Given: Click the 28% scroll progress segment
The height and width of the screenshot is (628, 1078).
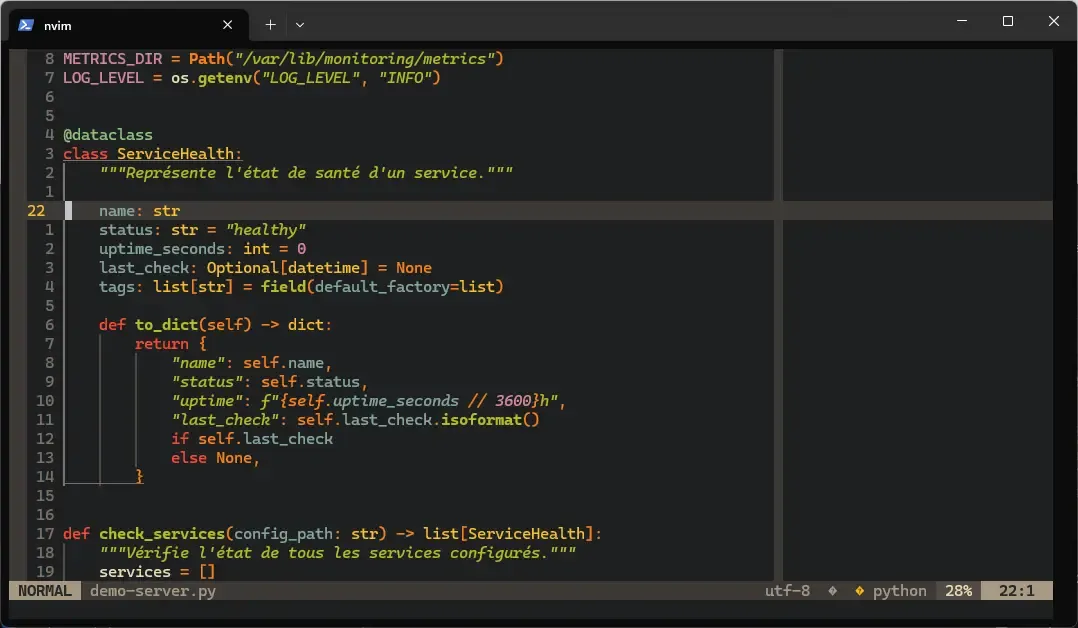Looking at the screenshot, I should coord(957,591).
